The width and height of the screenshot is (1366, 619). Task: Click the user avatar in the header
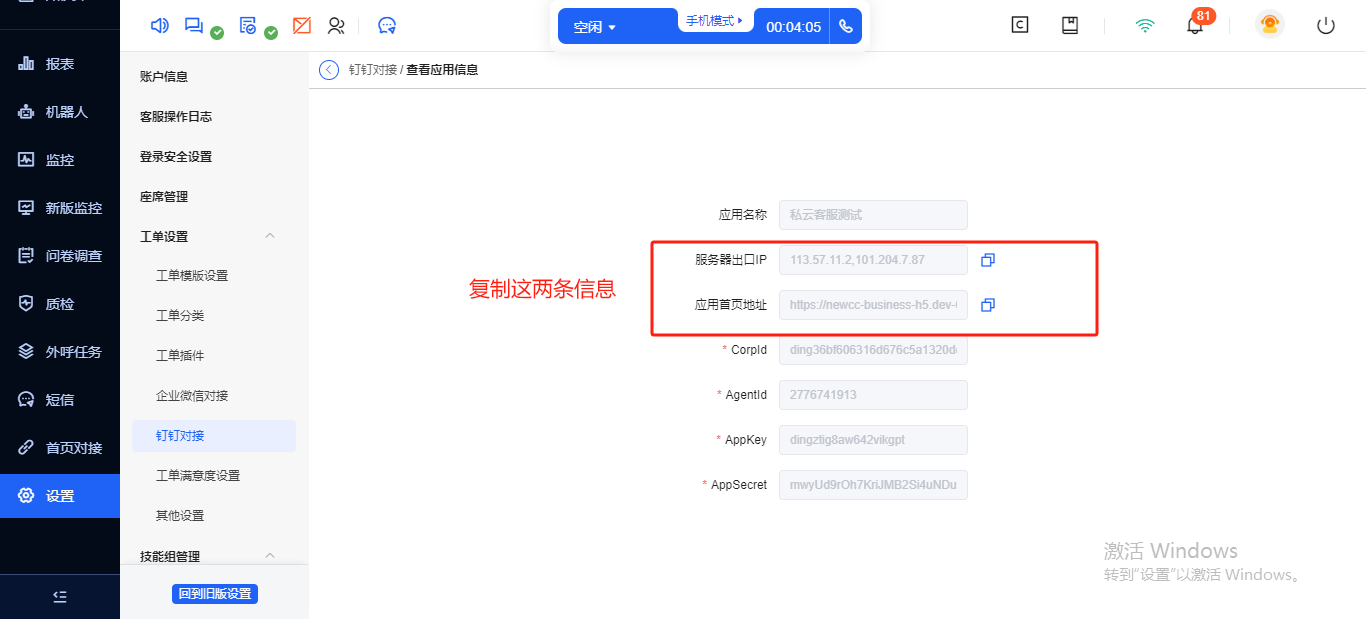tap(1270, 25)
